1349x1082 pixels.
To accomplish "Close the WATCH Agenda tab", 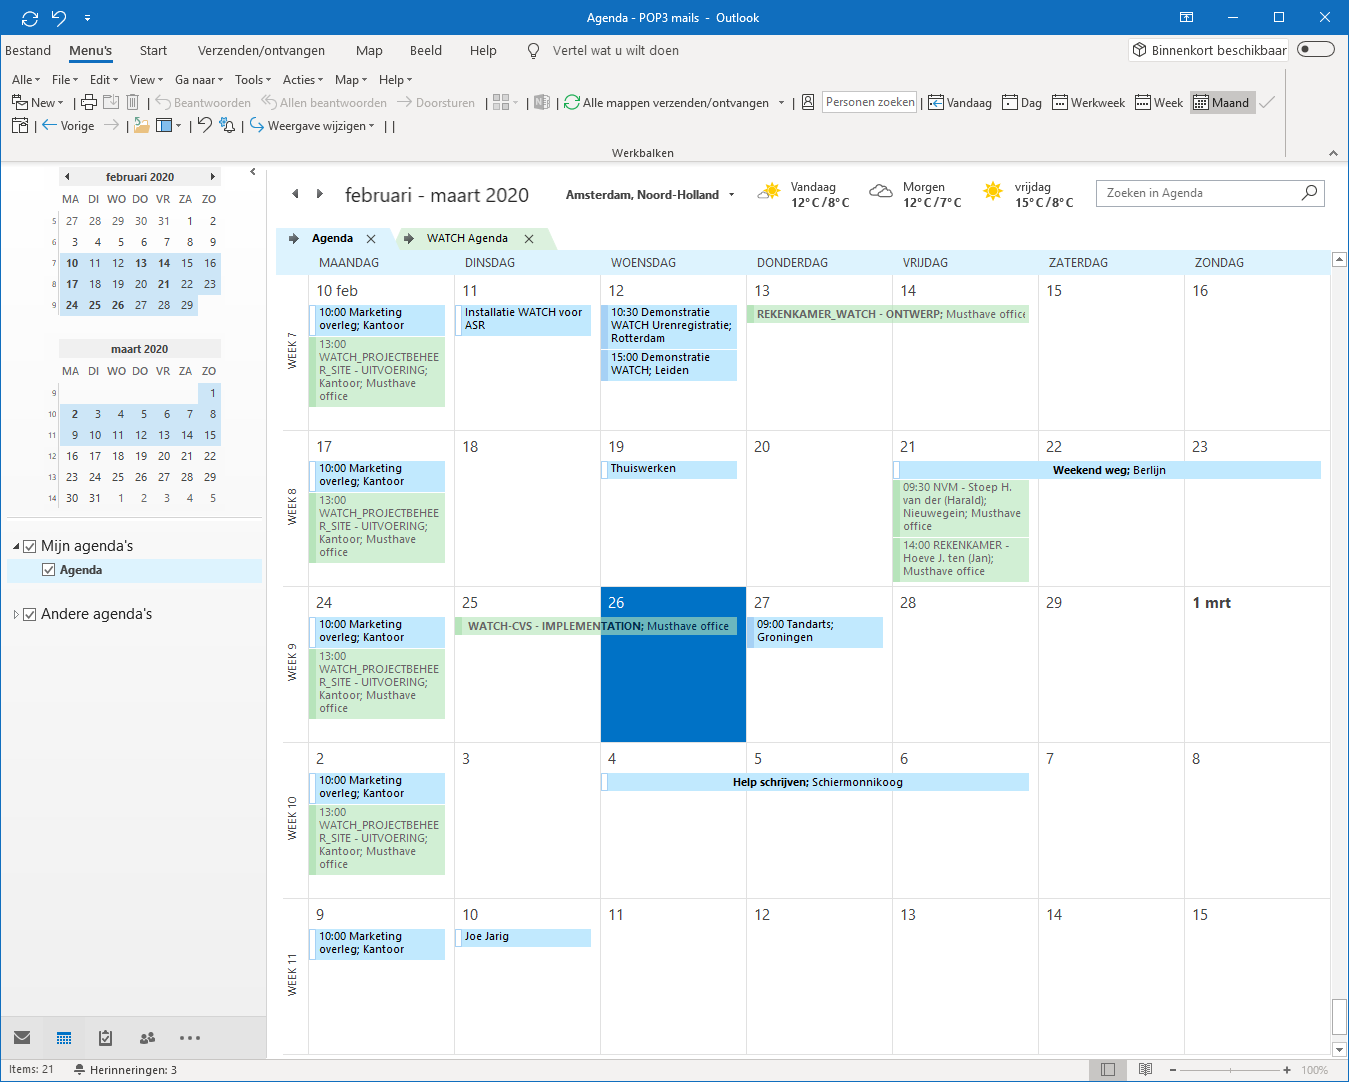I will pyautogui.click(x=529, y=238).
